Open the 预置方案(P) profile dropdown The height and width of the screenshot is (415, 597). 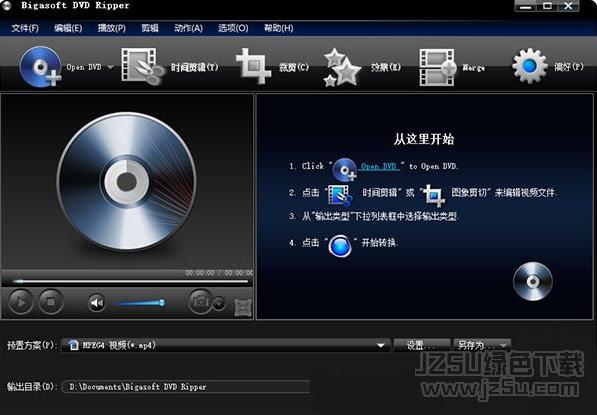pos(226,345)
